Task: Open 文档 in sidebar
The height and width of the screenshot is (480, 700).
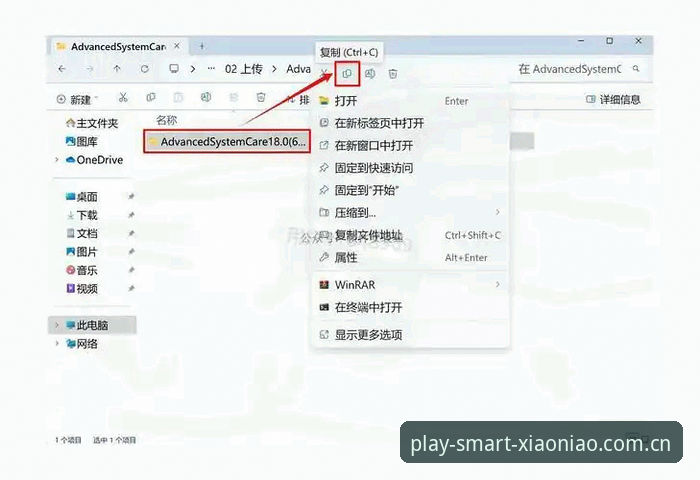Action: 82,234
